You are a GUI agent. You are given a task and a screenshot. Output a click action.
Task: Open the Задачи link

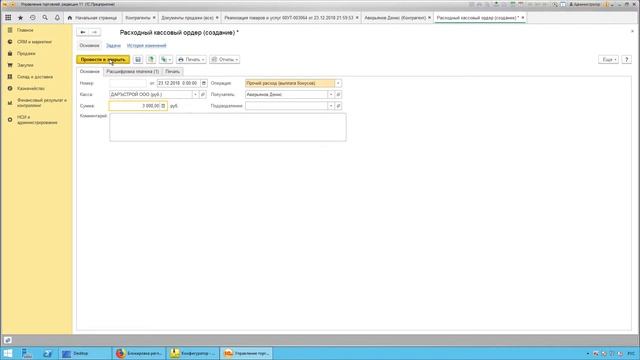coord(113,46)
